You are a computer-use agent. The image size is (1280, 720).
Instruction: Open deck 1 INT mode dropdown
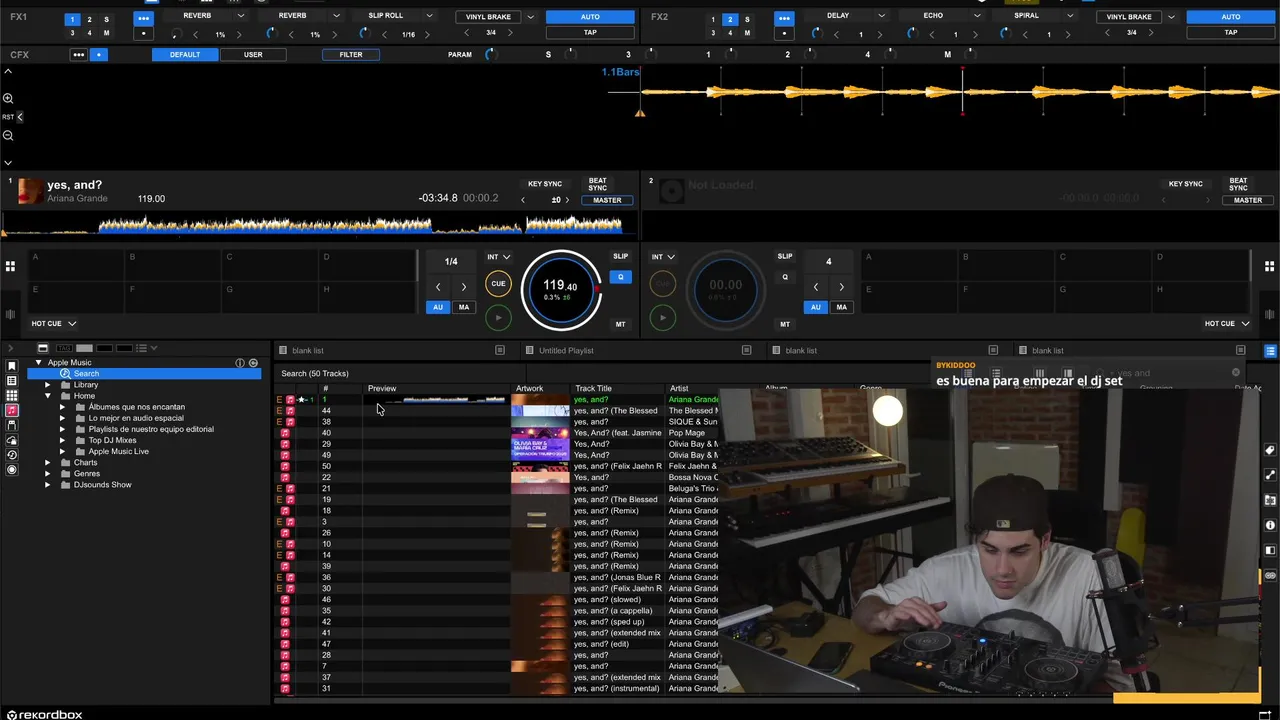tap(498, 257)
